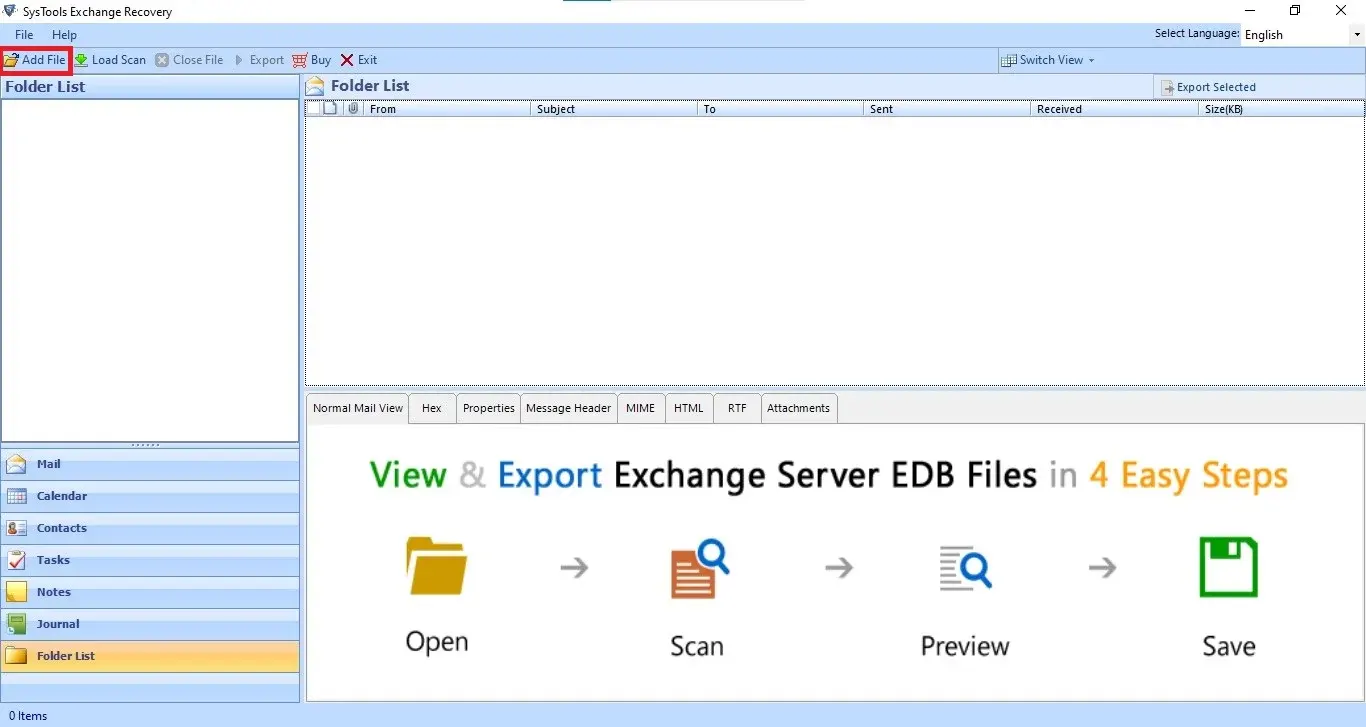Open the File menu
Screen dimensions: 1366x727
point(24,35)
